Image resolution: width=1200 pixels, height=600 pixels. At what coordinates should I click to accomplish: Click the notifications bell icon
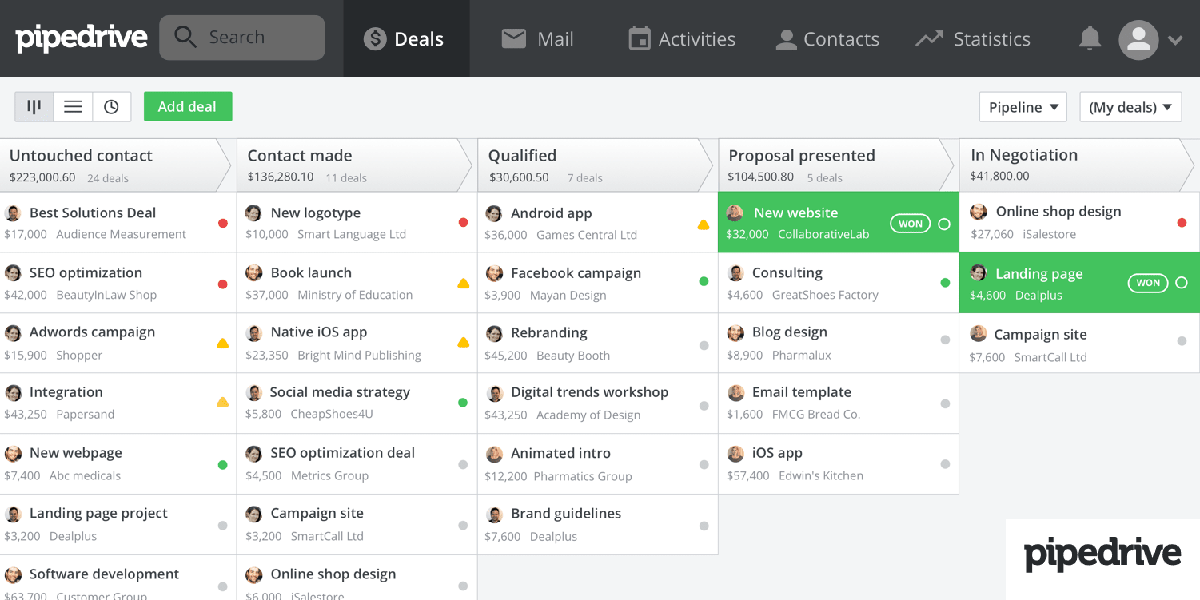pos(1089,39)
